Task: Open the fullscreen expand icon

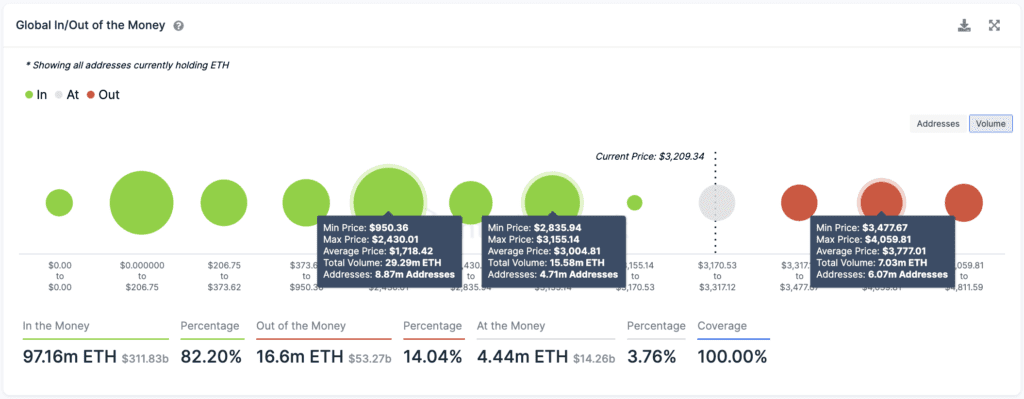Action: pos(995,25)
